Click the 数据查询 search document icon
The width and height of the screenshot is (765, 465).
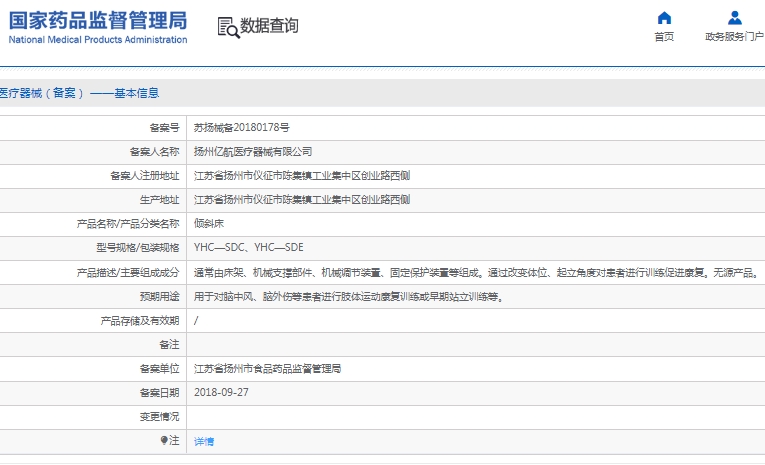click(x=228, y=27)
